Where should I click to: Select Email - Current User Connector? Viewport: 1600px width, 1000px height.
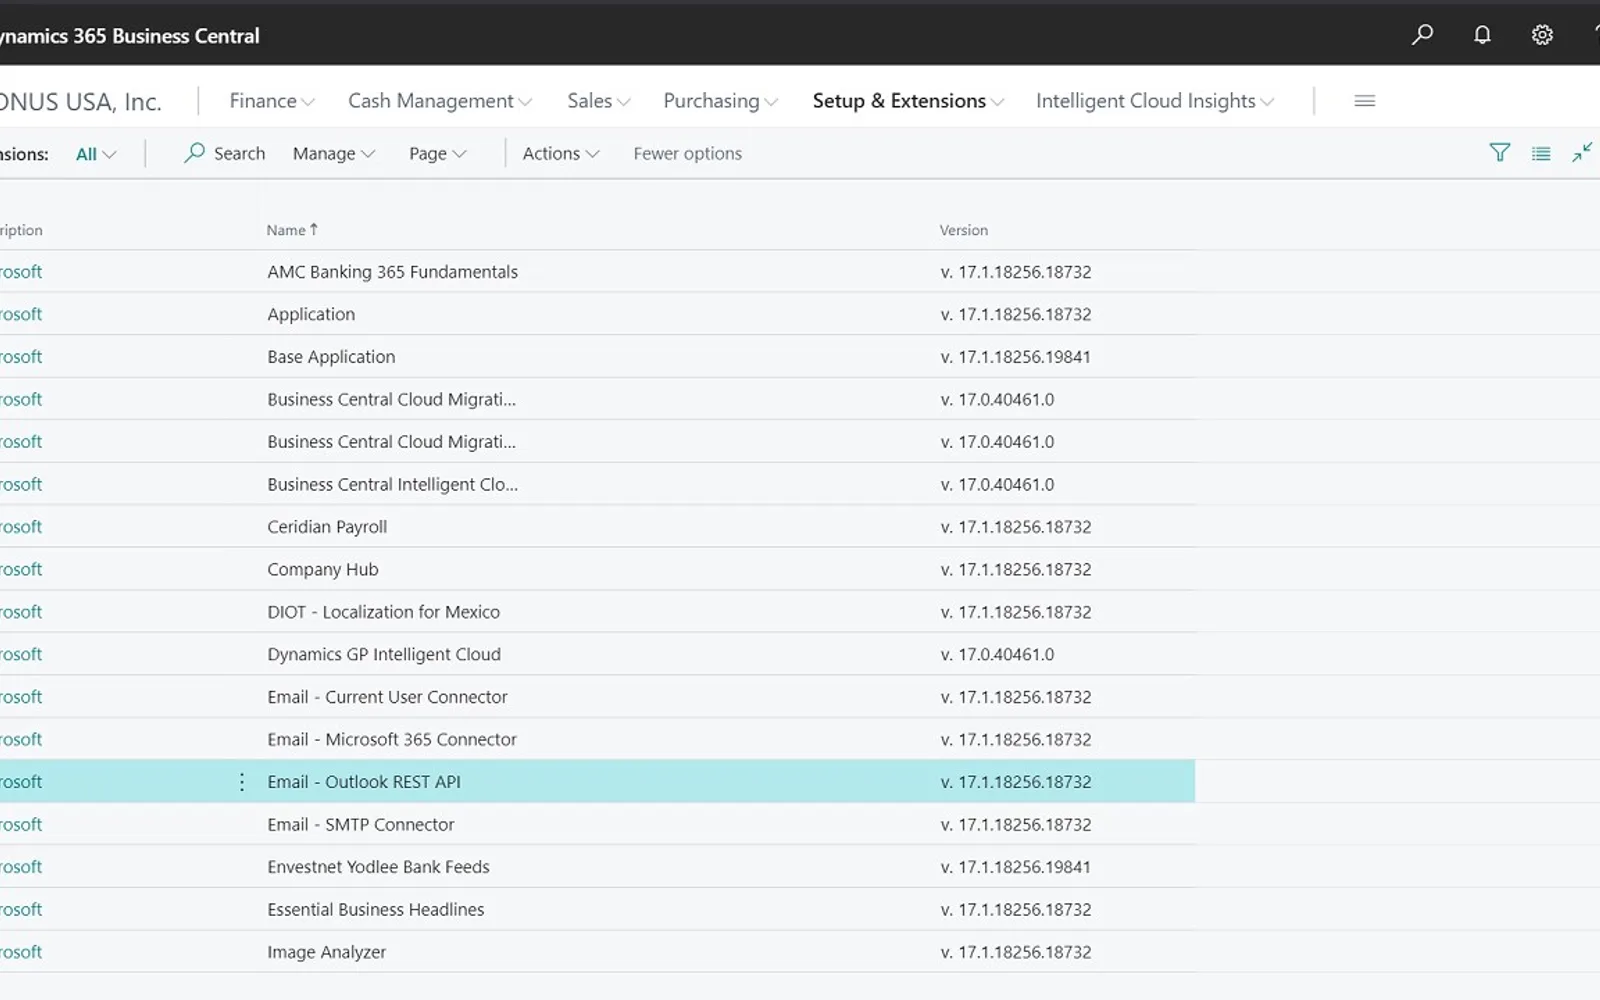point(387,697)
